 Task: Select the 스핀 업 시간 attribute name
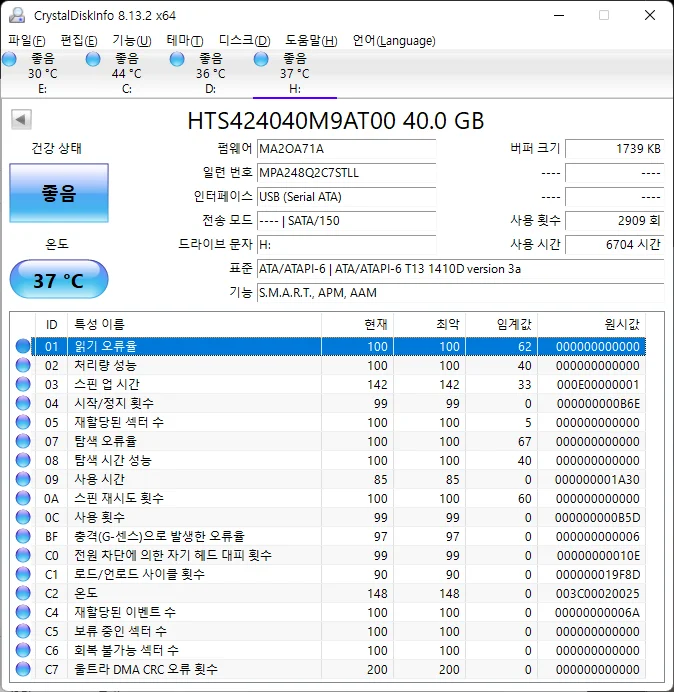[107, 384]
